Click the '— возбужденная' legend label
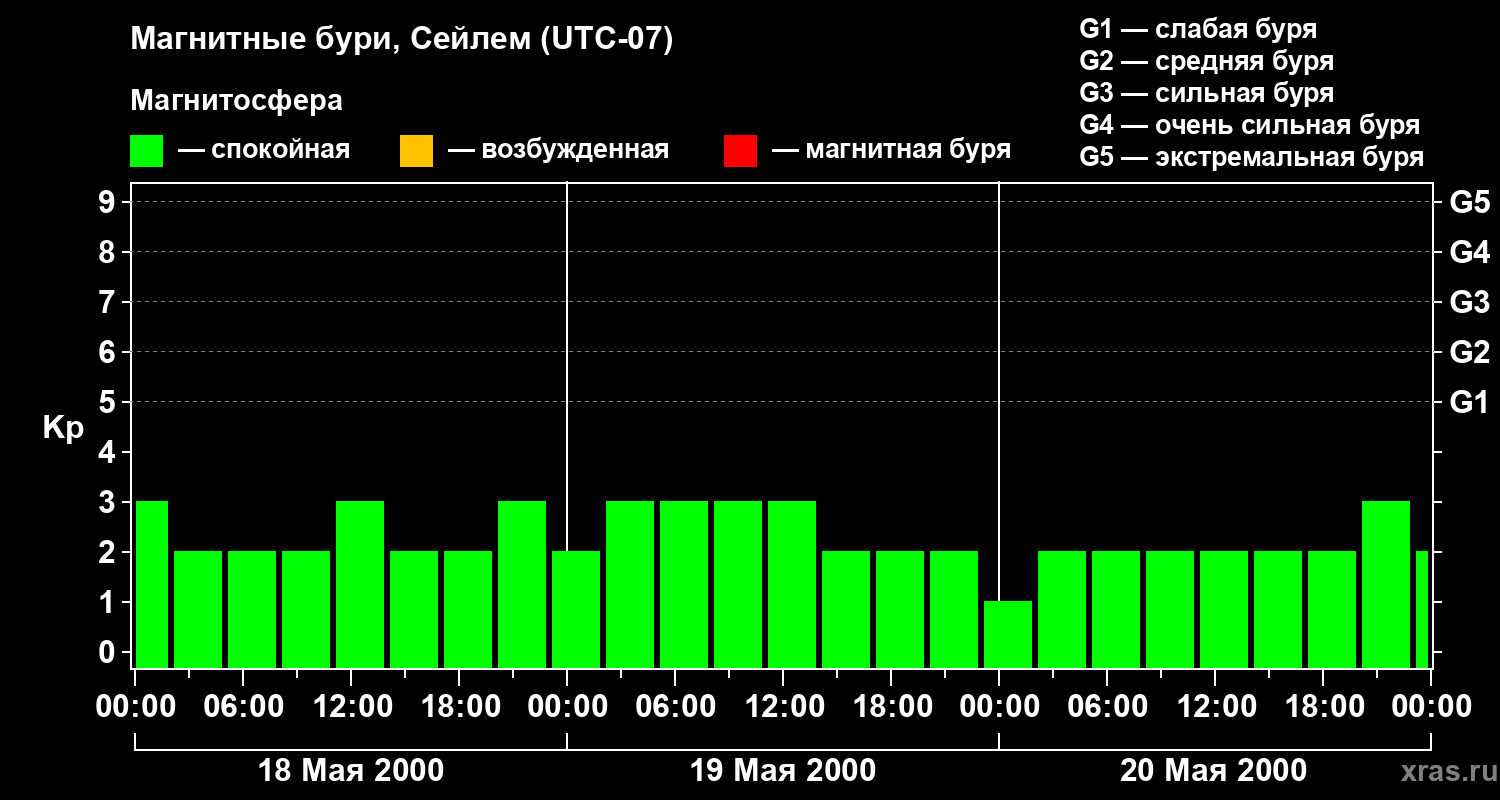This screenshot has height=800, width=1500. coord(558,150)
